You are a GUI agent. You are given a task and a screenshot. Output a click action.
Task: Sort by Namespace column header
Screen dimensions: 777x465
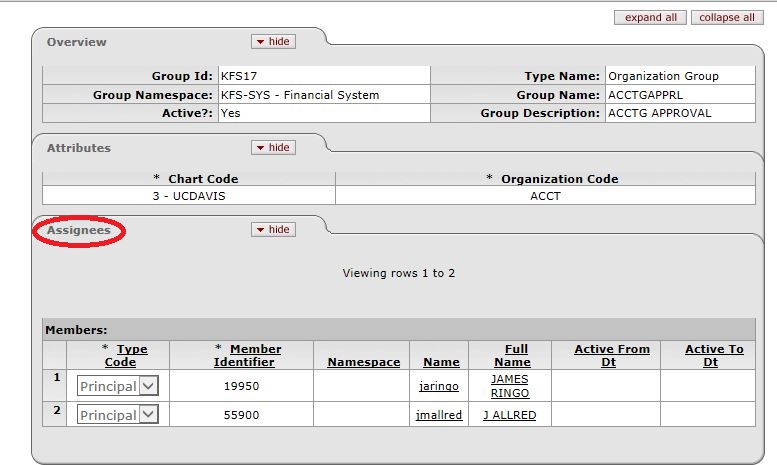(363, 362)
